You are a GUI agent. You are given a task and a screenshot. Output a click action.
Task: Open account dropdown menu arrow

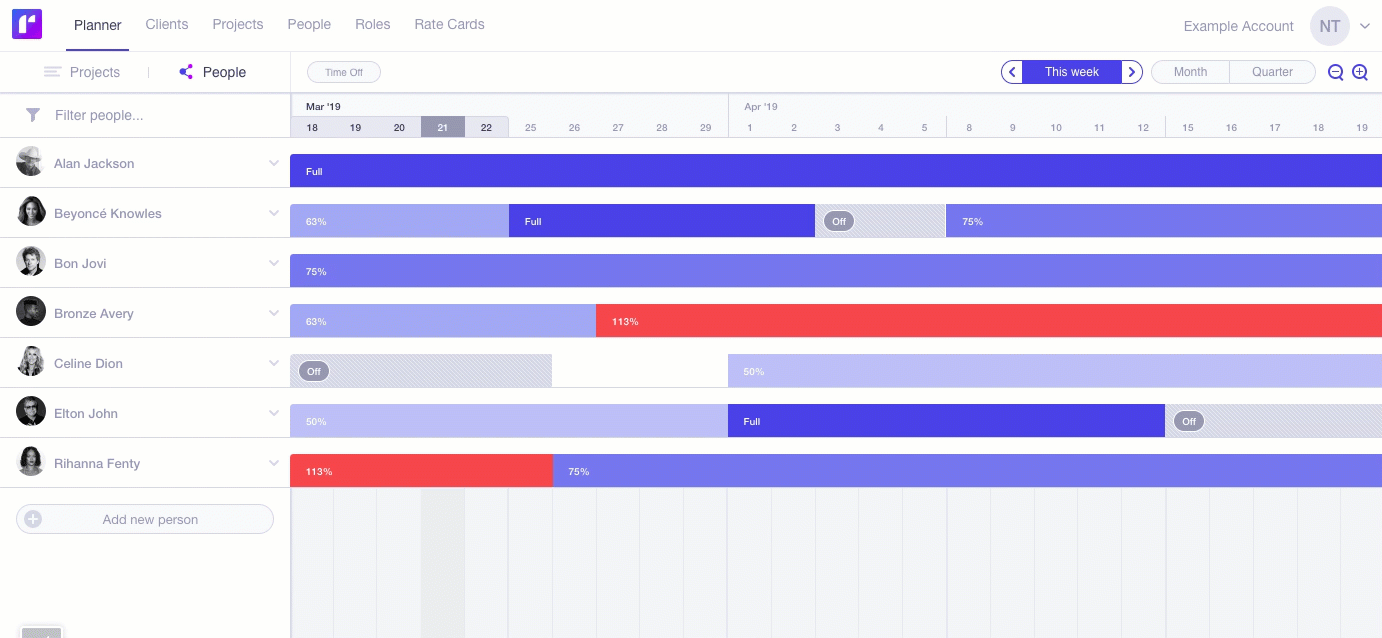click(x=1365, y=26)
